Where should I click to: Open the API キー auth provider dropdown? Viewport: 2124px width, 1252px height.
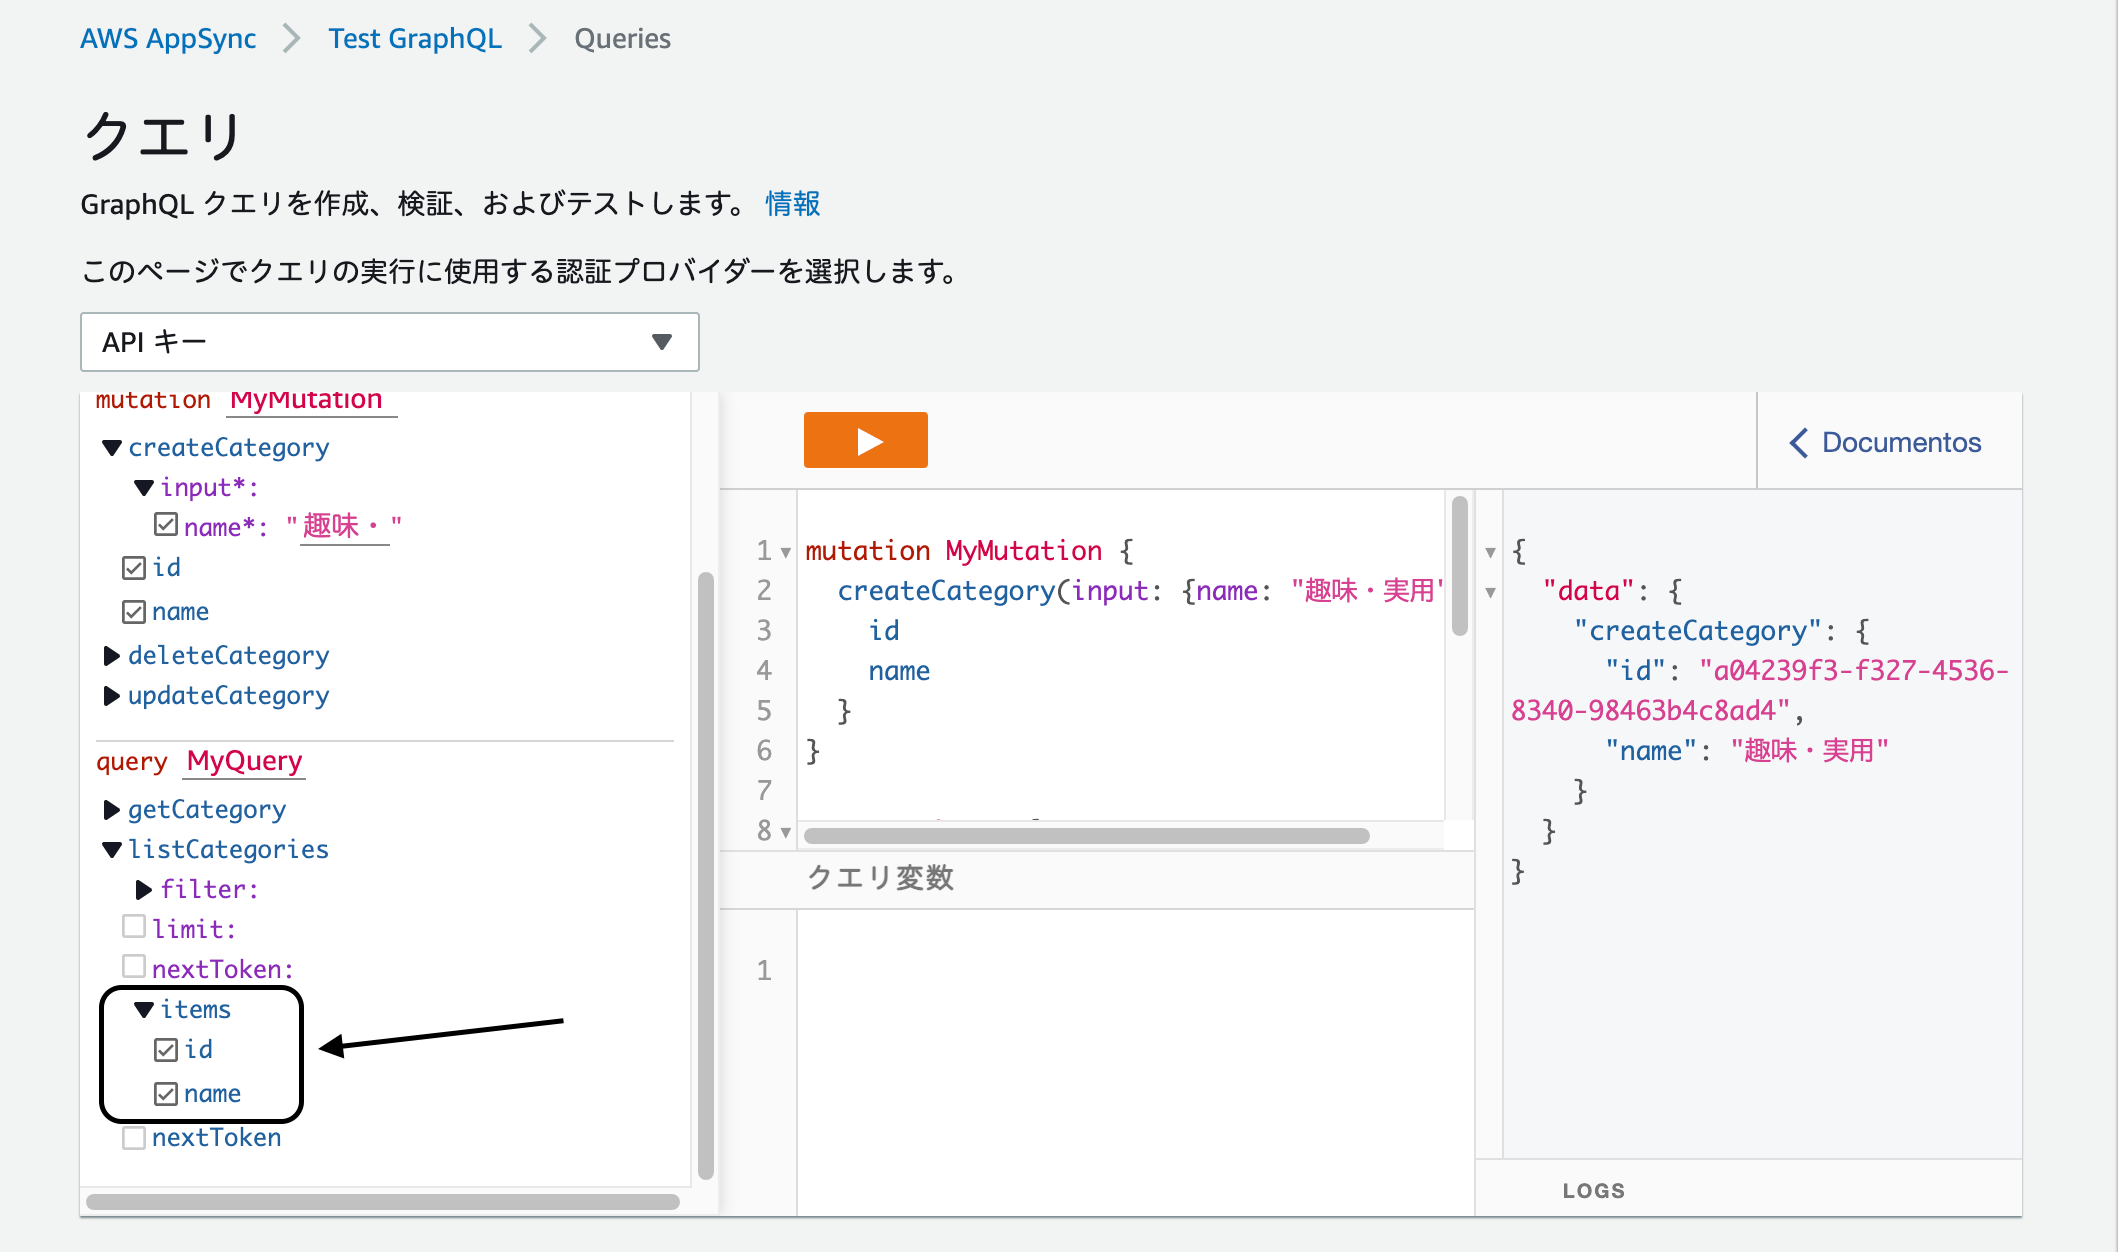coord(389,342)
